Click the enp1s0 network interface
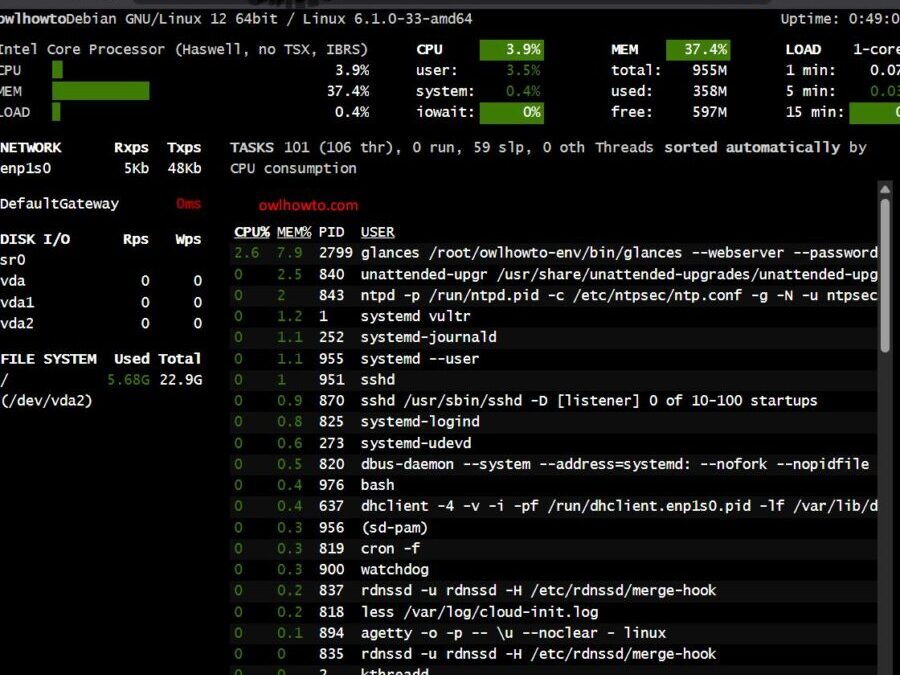The width and height of the screenshot is (900, 675). [26, 168]
